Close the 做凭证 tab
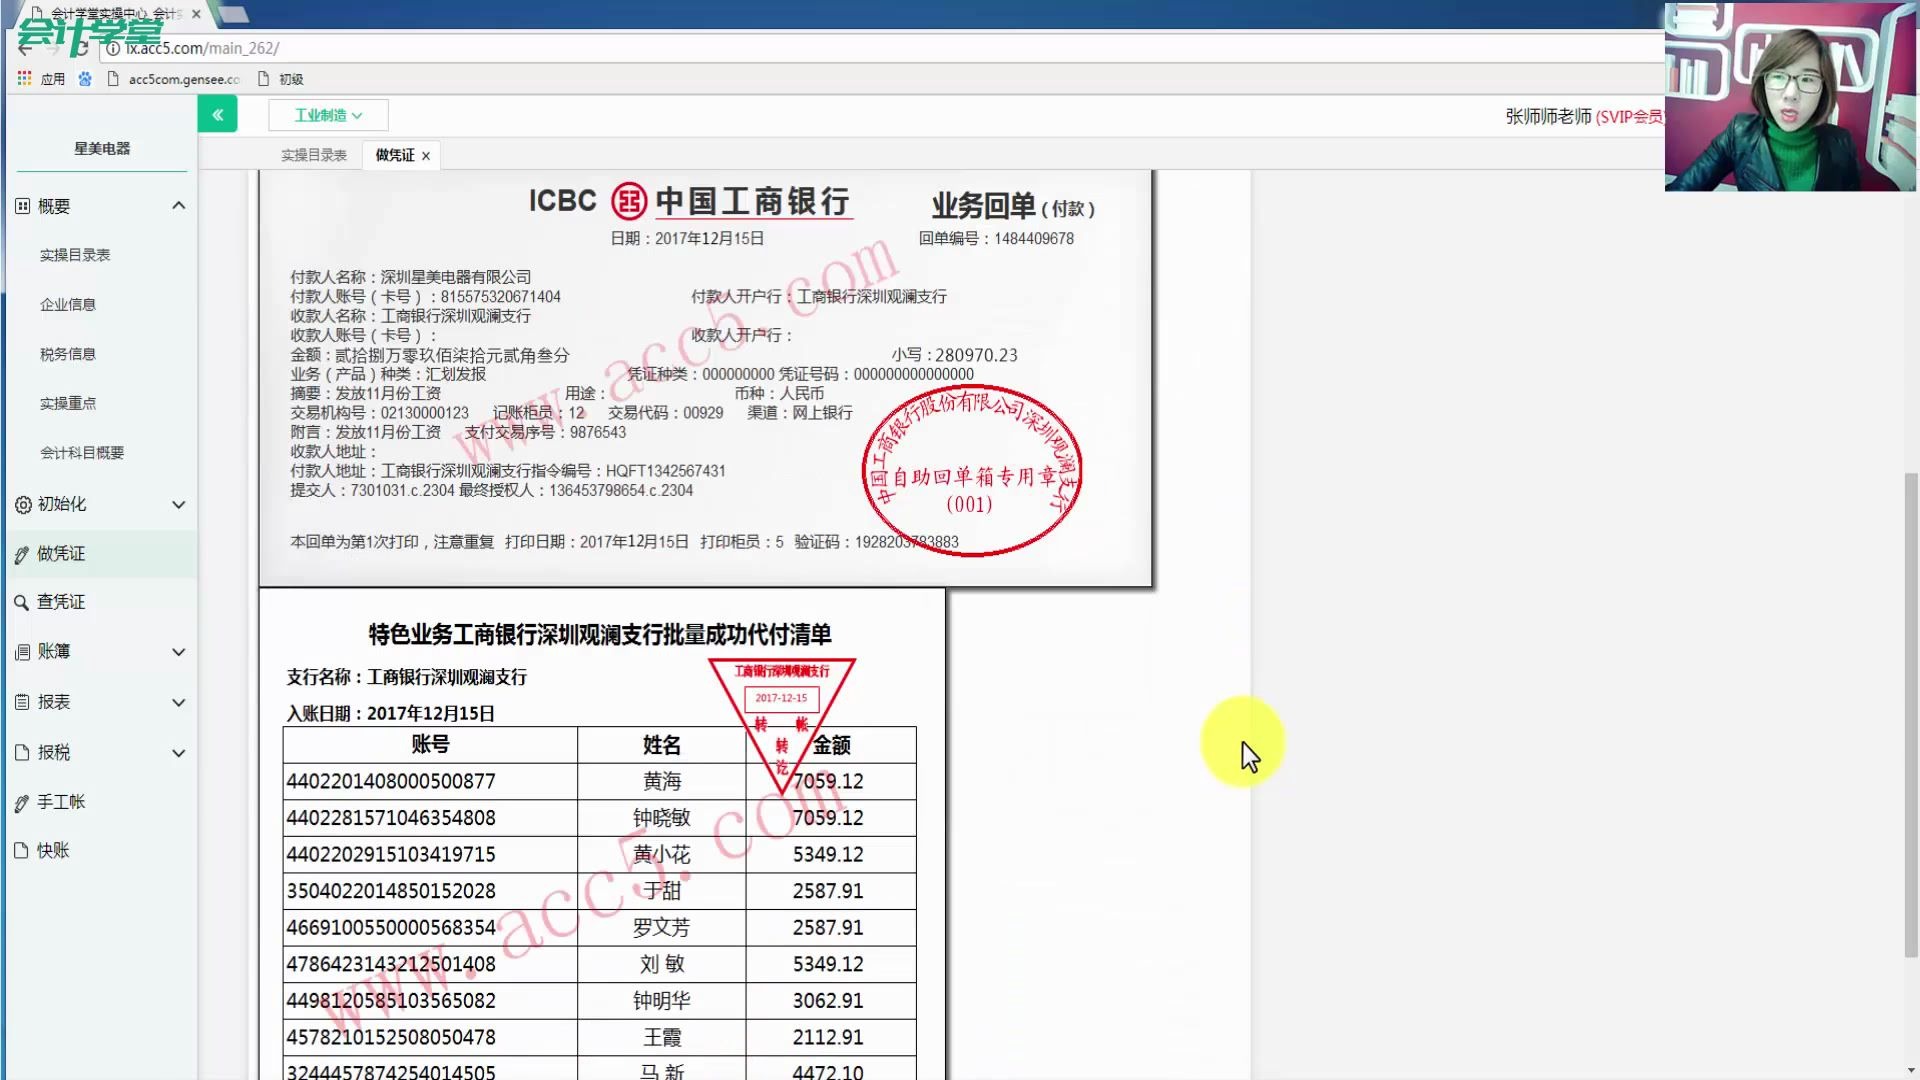This screenshot has width=1920, height=1080. [426, 156]
